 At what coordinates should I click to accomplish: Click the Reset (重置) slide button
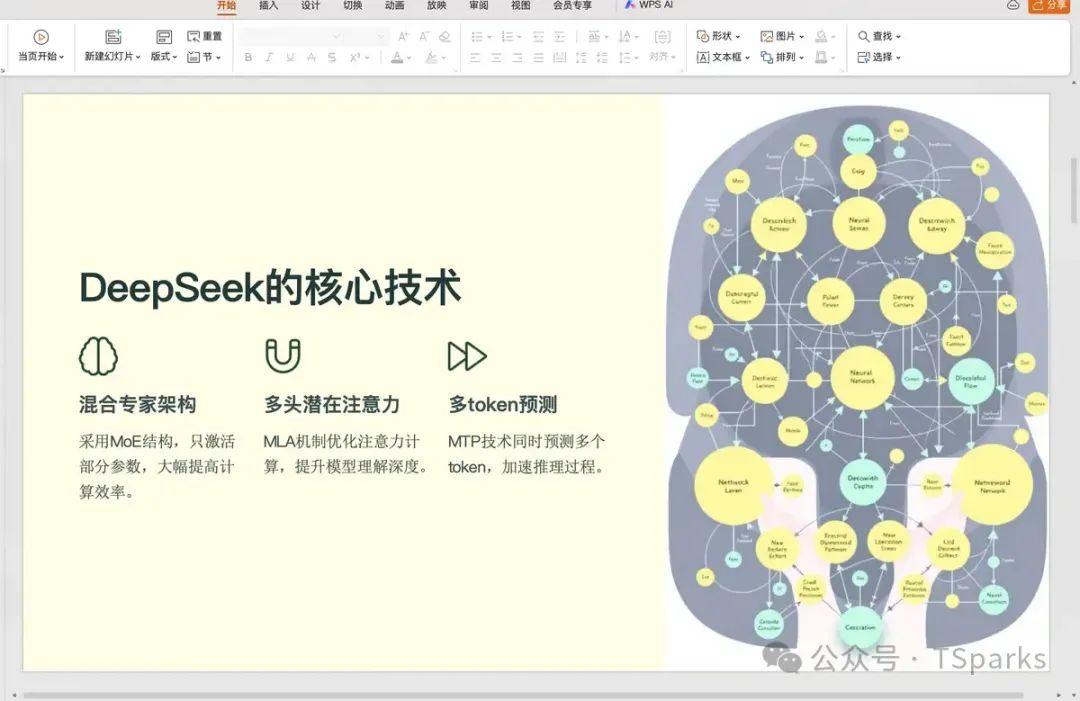coord(205,36)
